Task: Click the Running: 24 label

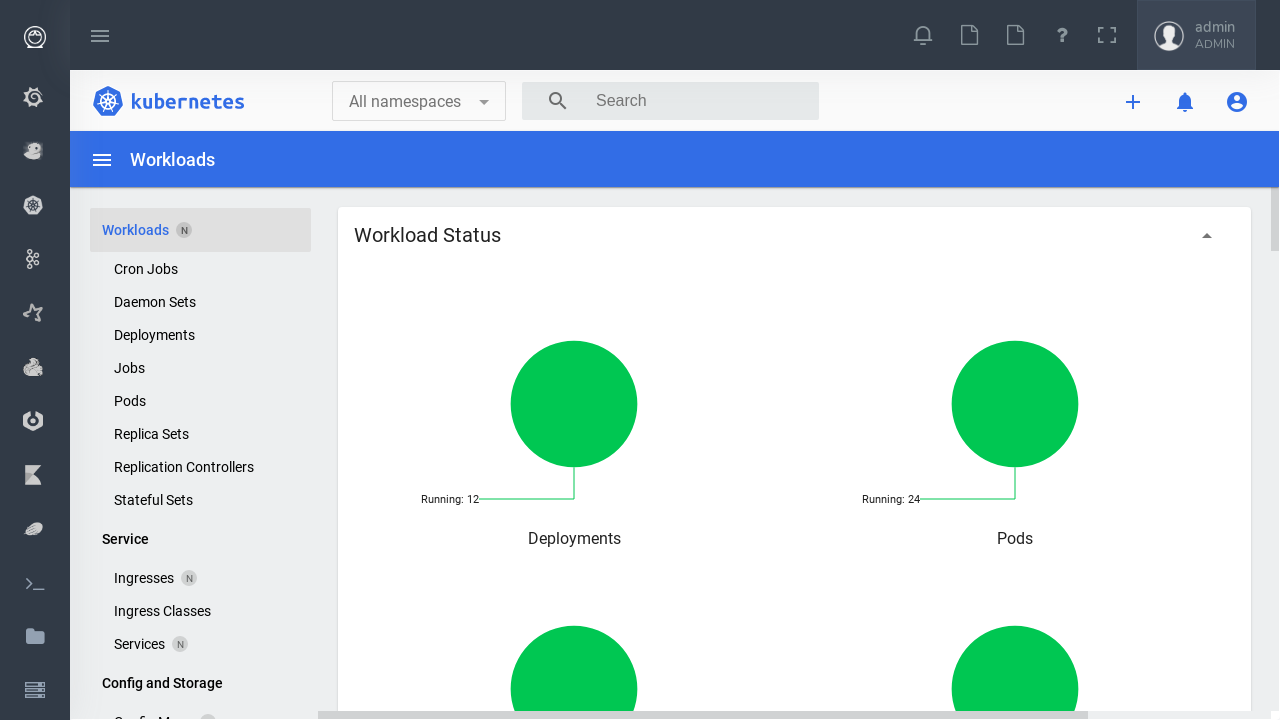Action: [891, 499]
